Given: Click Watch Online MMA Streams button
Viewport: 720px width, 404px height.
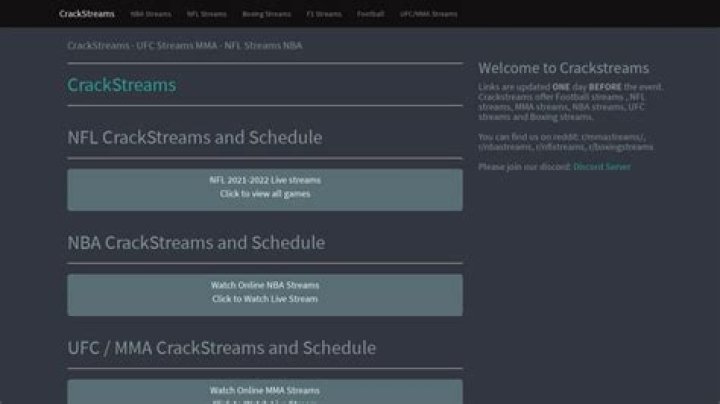Looking at the screenshot, I should [x=265, y=390].
